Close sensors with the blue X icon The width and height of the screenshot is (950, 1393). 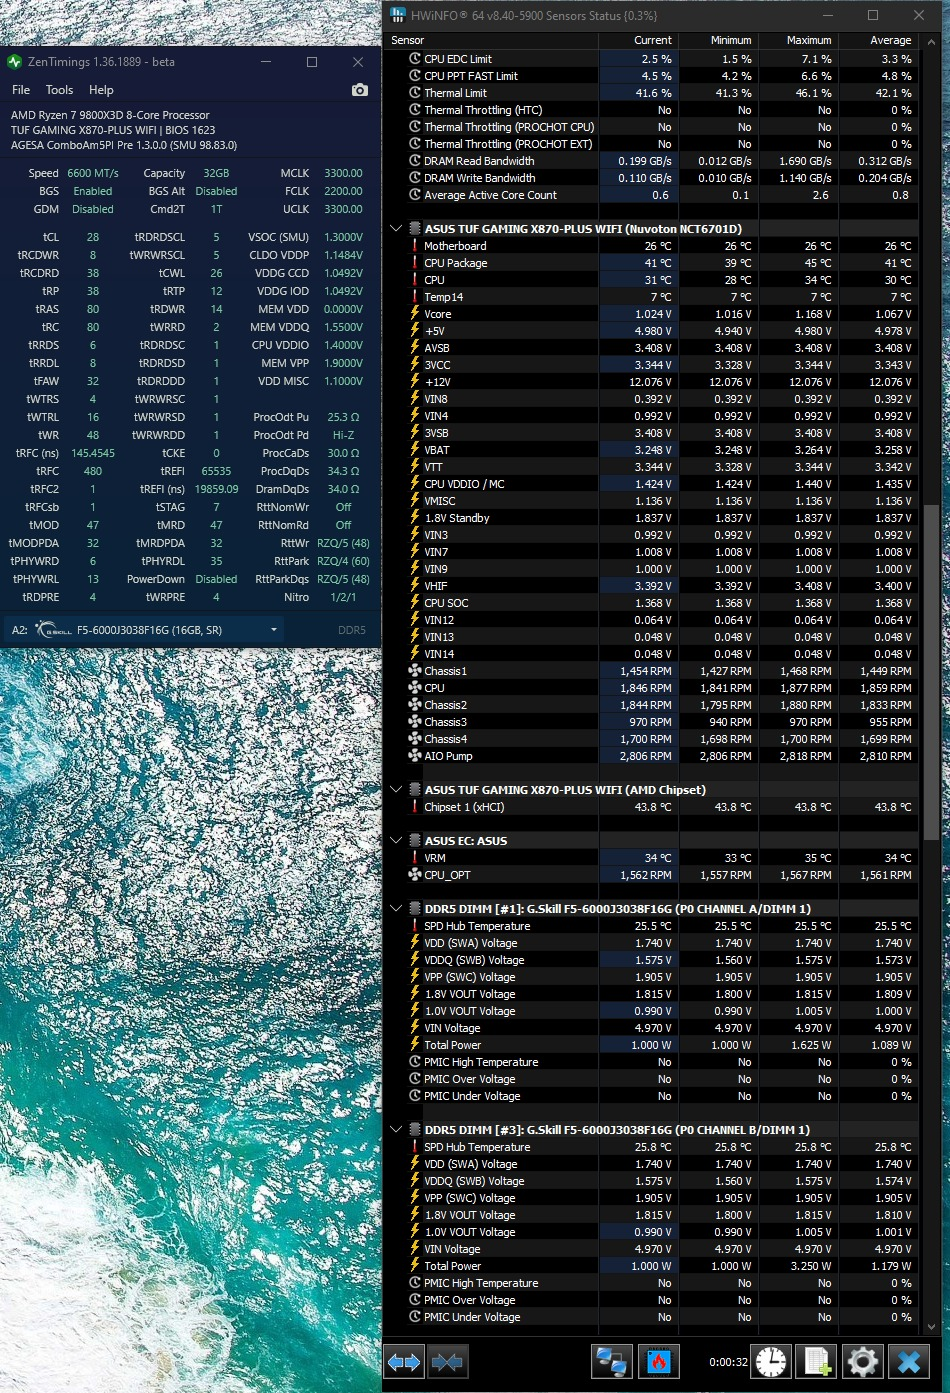coord(909,1362)
